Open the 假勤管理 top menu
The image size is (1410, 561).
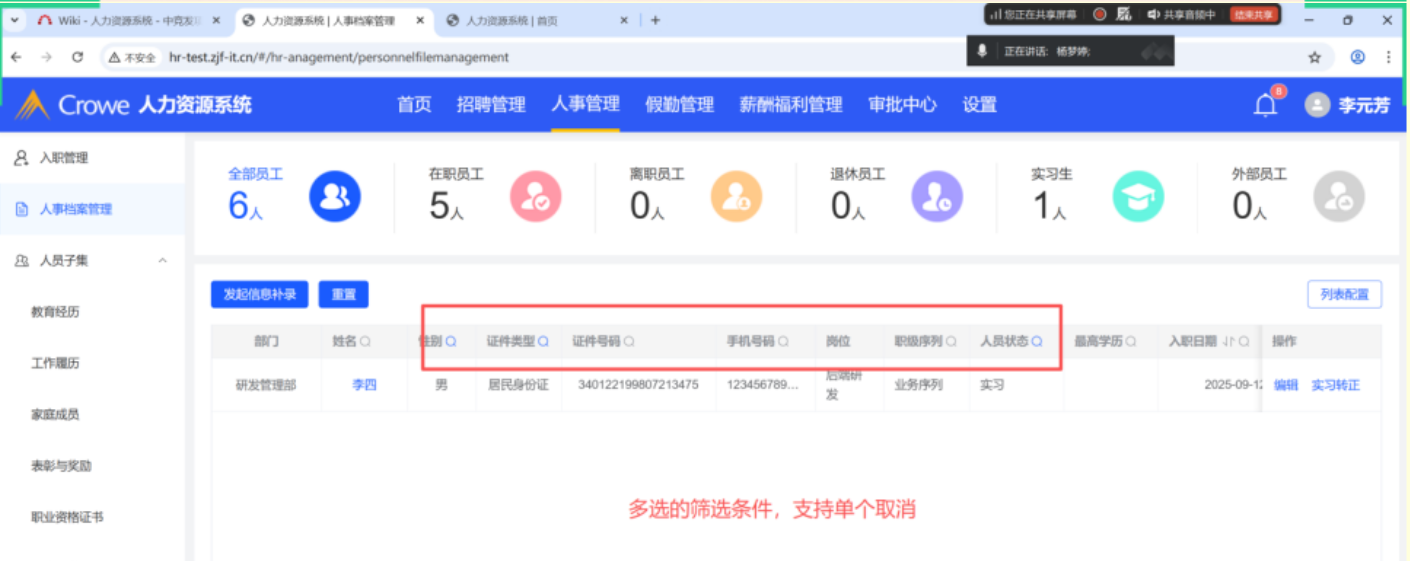[x=679, y=105]
